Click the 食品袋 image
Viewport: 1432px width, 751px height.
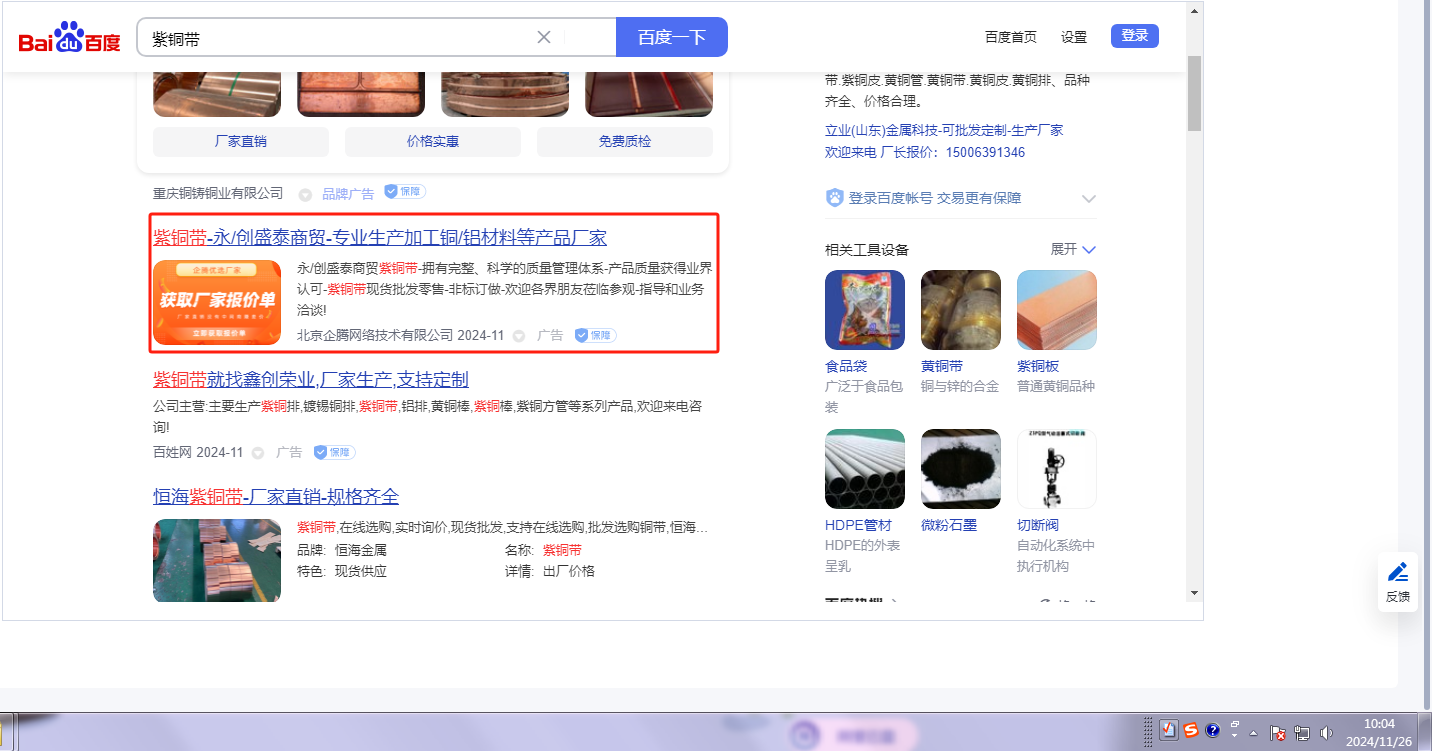(x=865, y=310)
